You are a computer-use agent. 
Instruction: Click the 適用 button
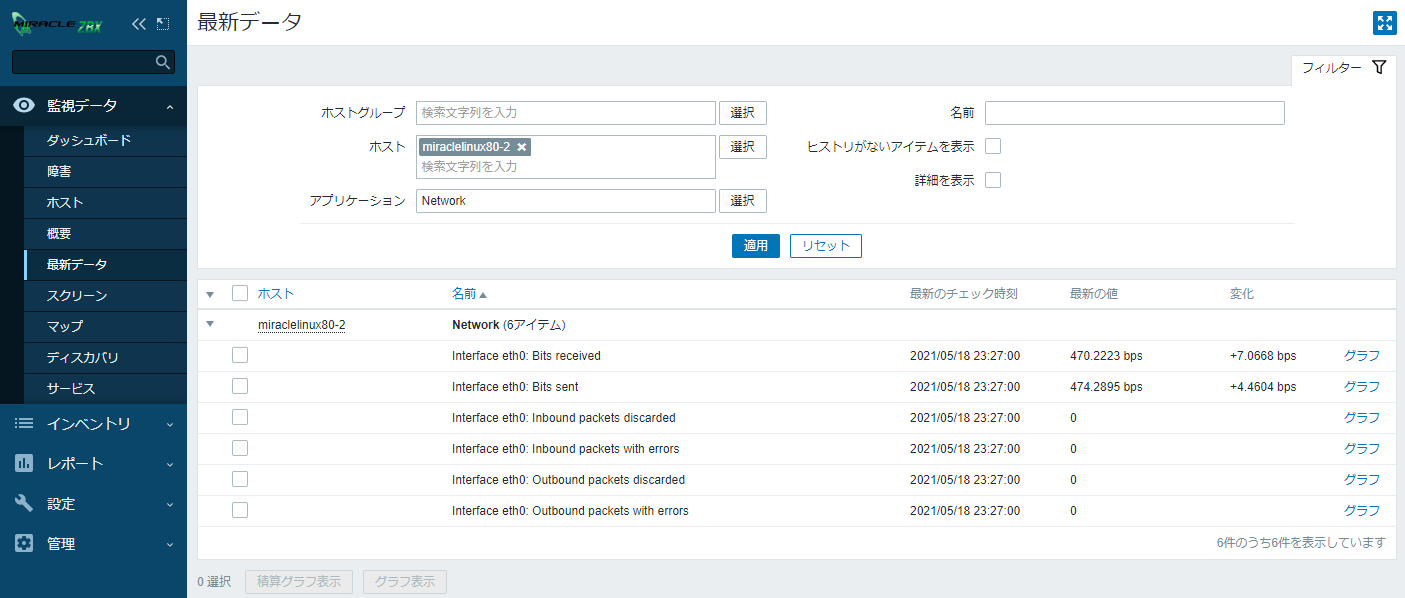755,246
